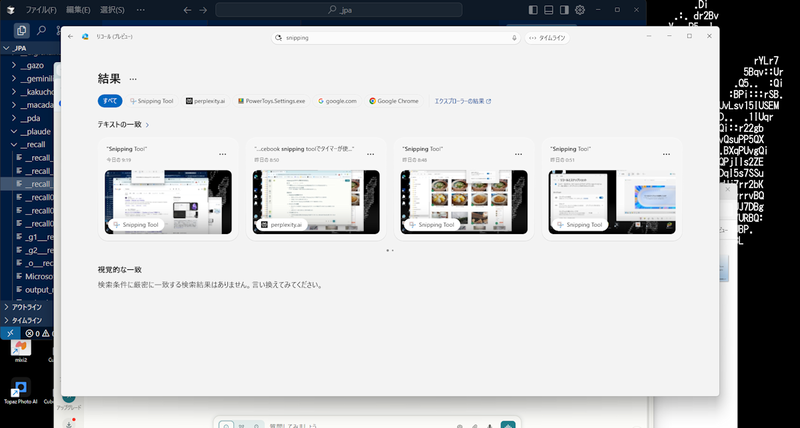Filter results by google.com chip
The image size is (800, 428).
tap(337, 101)
